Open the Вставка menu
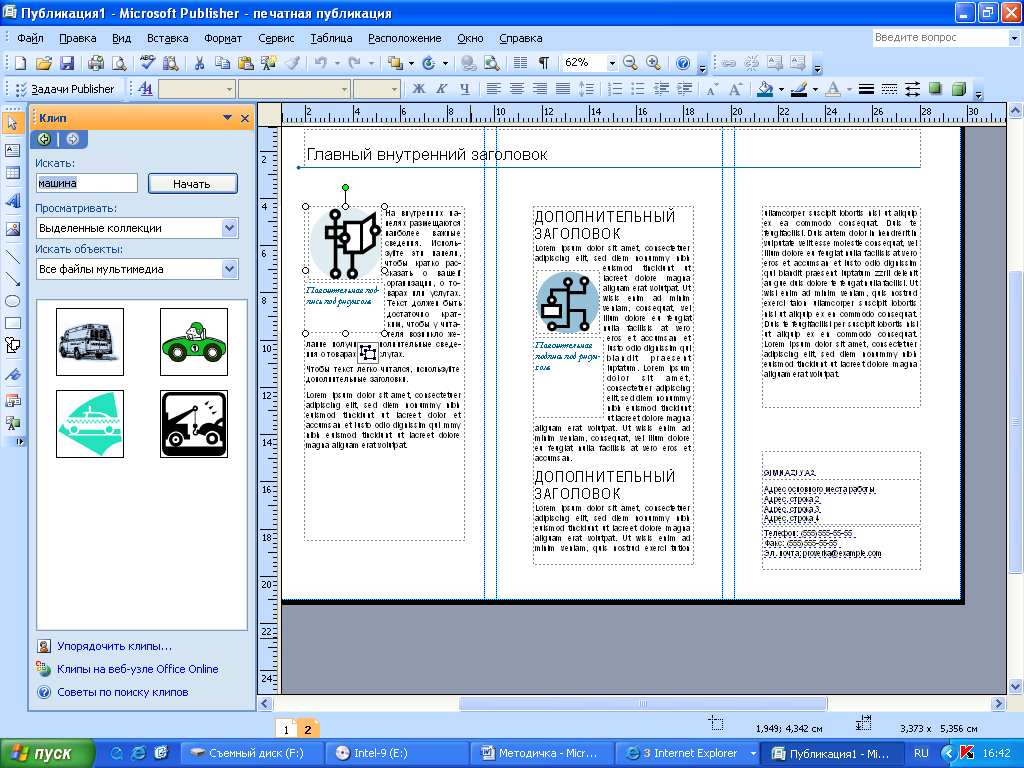Screen dimensions: 1024x768 coord(167,39)
